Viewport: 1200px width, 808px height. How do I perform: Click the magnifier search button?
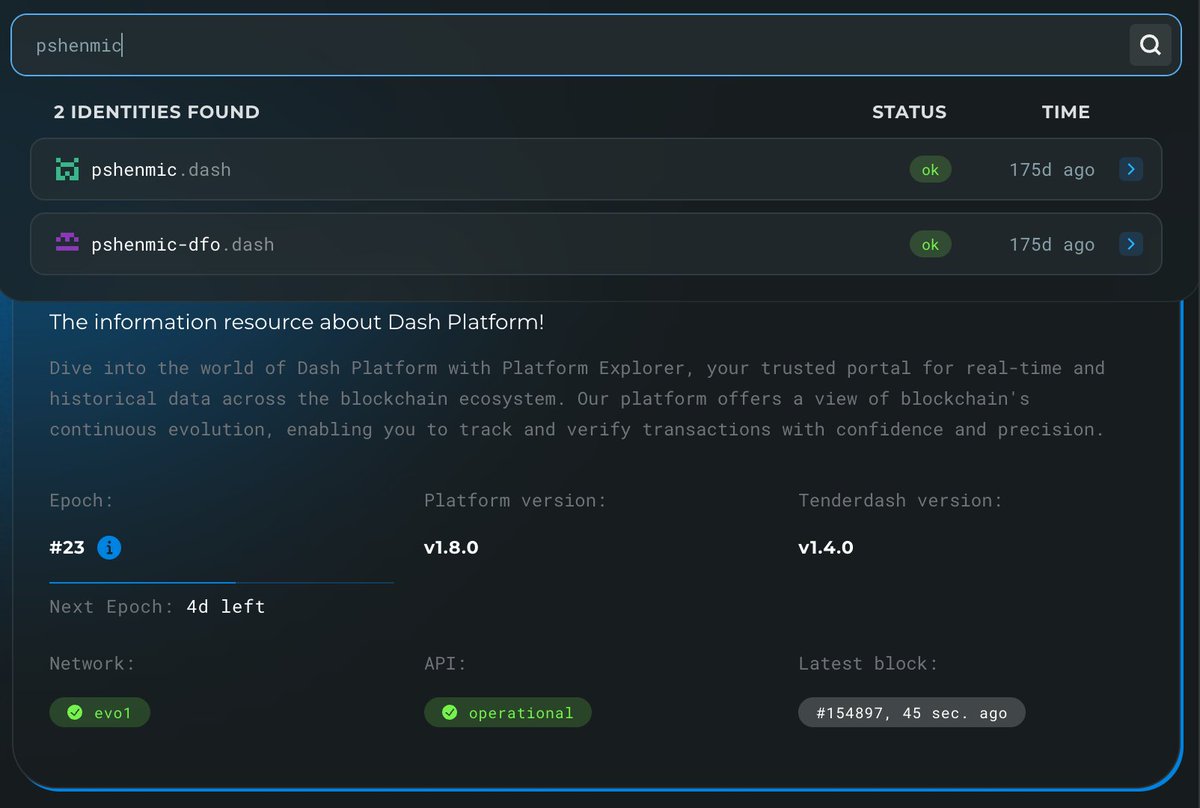pos(1150,45)
